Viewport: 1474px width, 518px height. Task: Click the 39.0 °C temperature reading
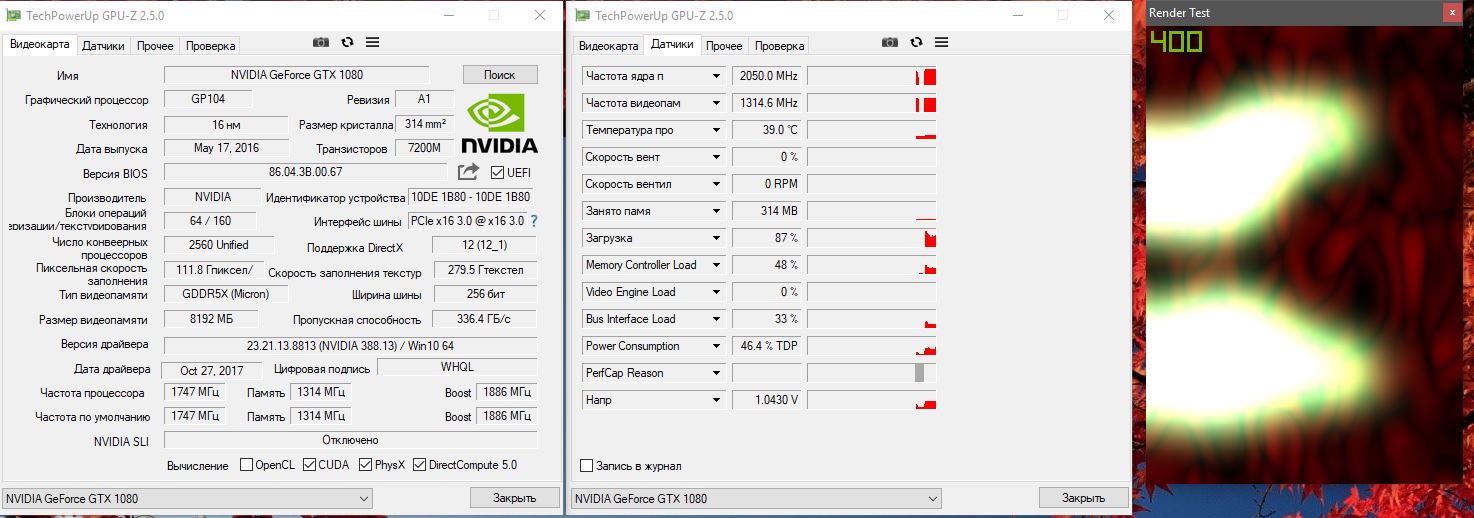768,130
